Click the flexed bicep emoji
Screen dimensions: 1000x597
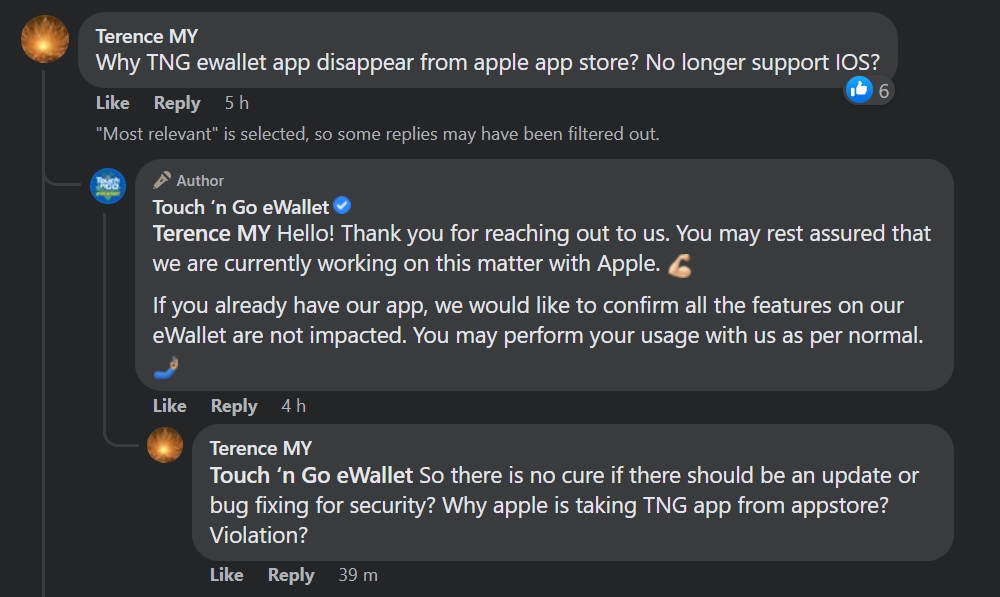(680, 266)
